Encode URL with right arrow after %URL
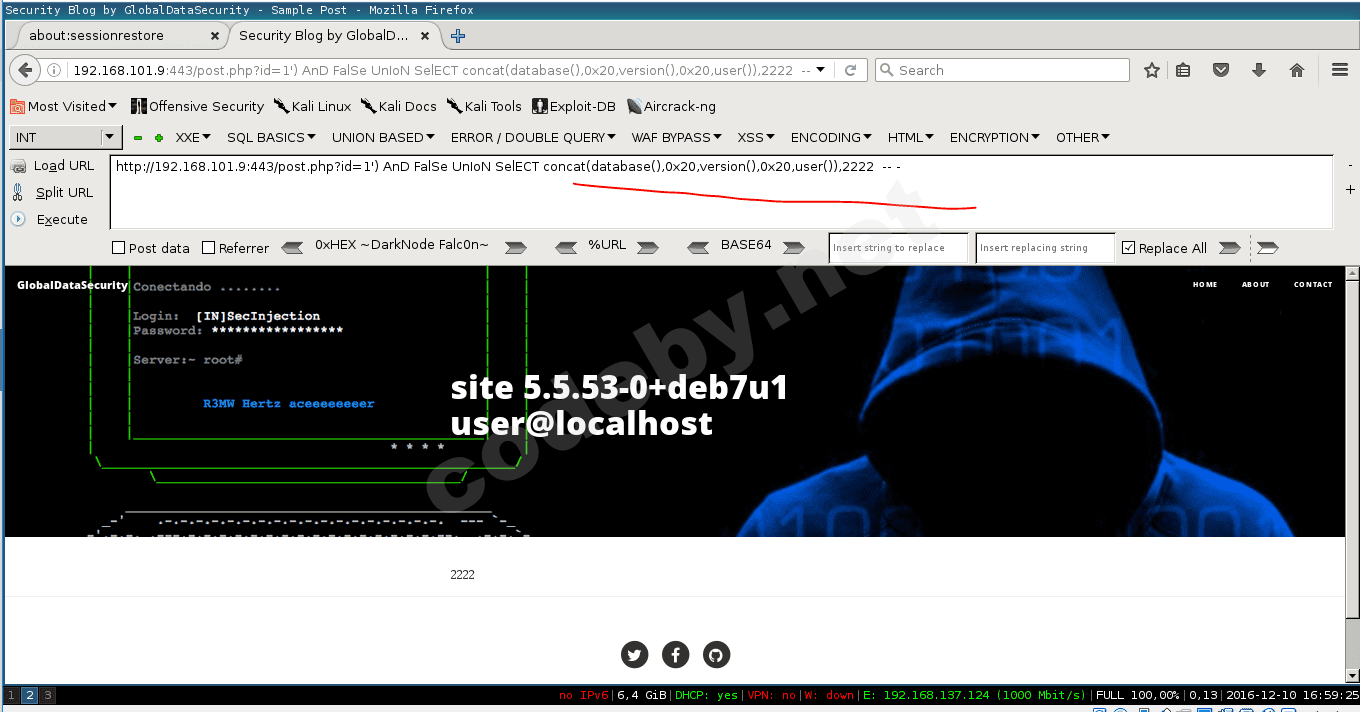Viewport: 1360px width, 712px height. [647, 247]
